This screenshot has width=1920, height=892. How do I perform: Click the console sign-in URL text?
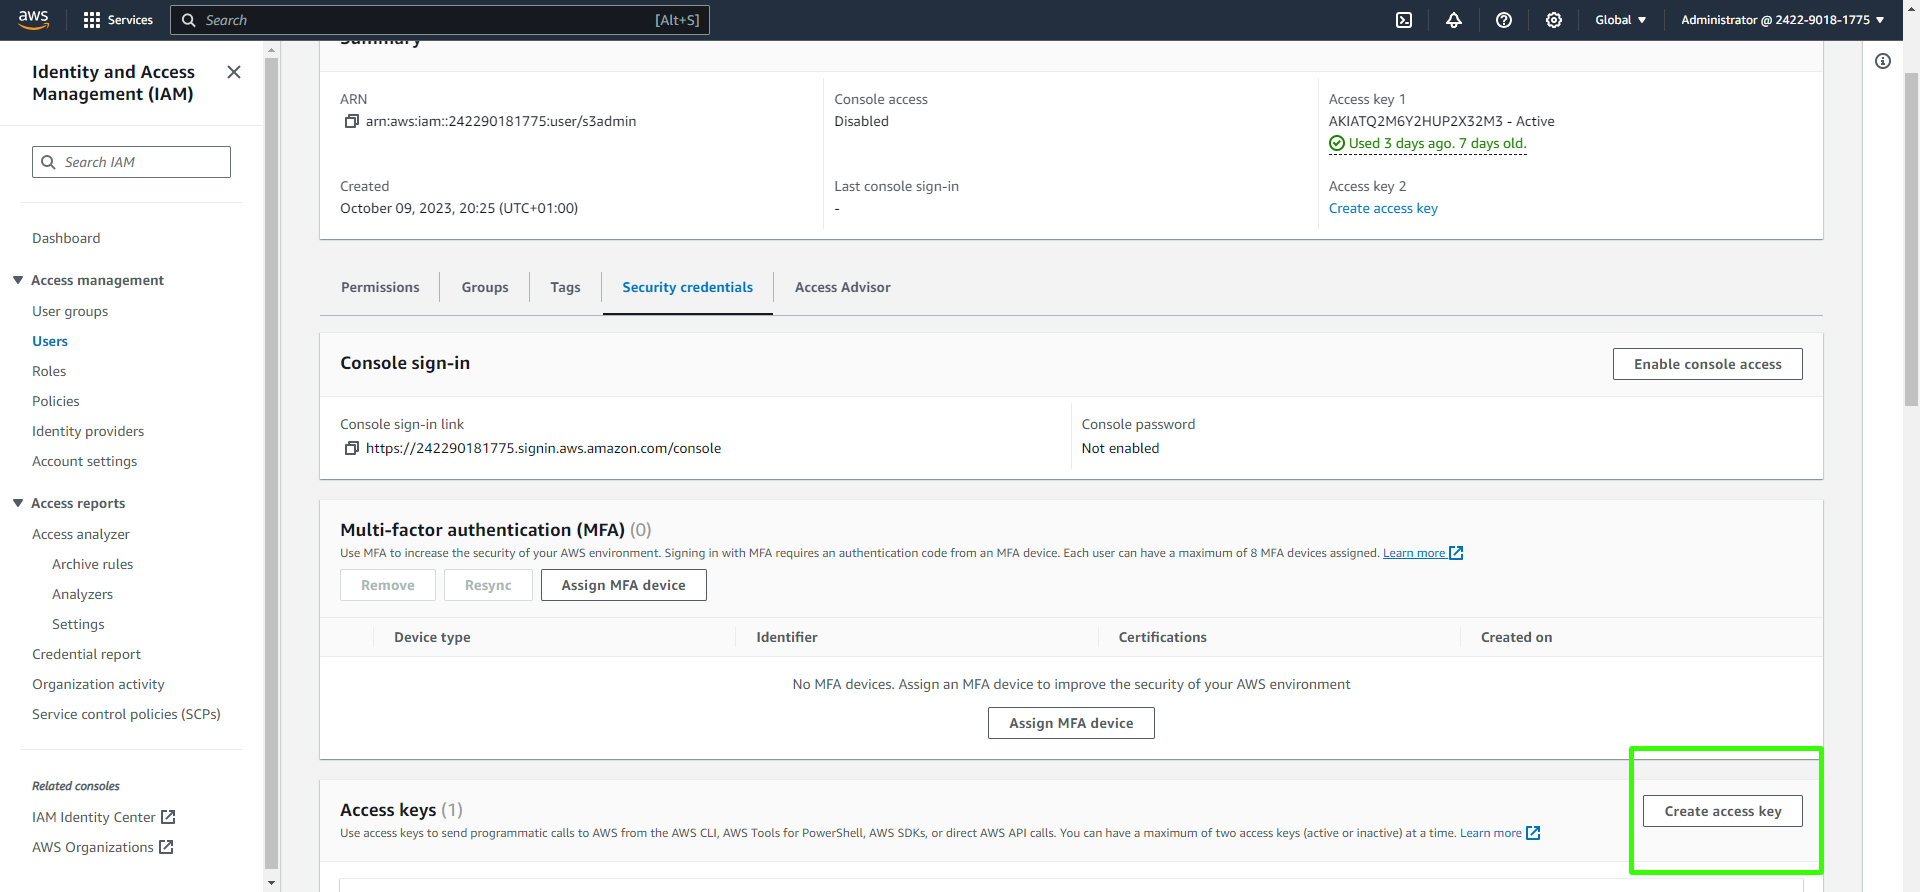[x=543, y=448]
